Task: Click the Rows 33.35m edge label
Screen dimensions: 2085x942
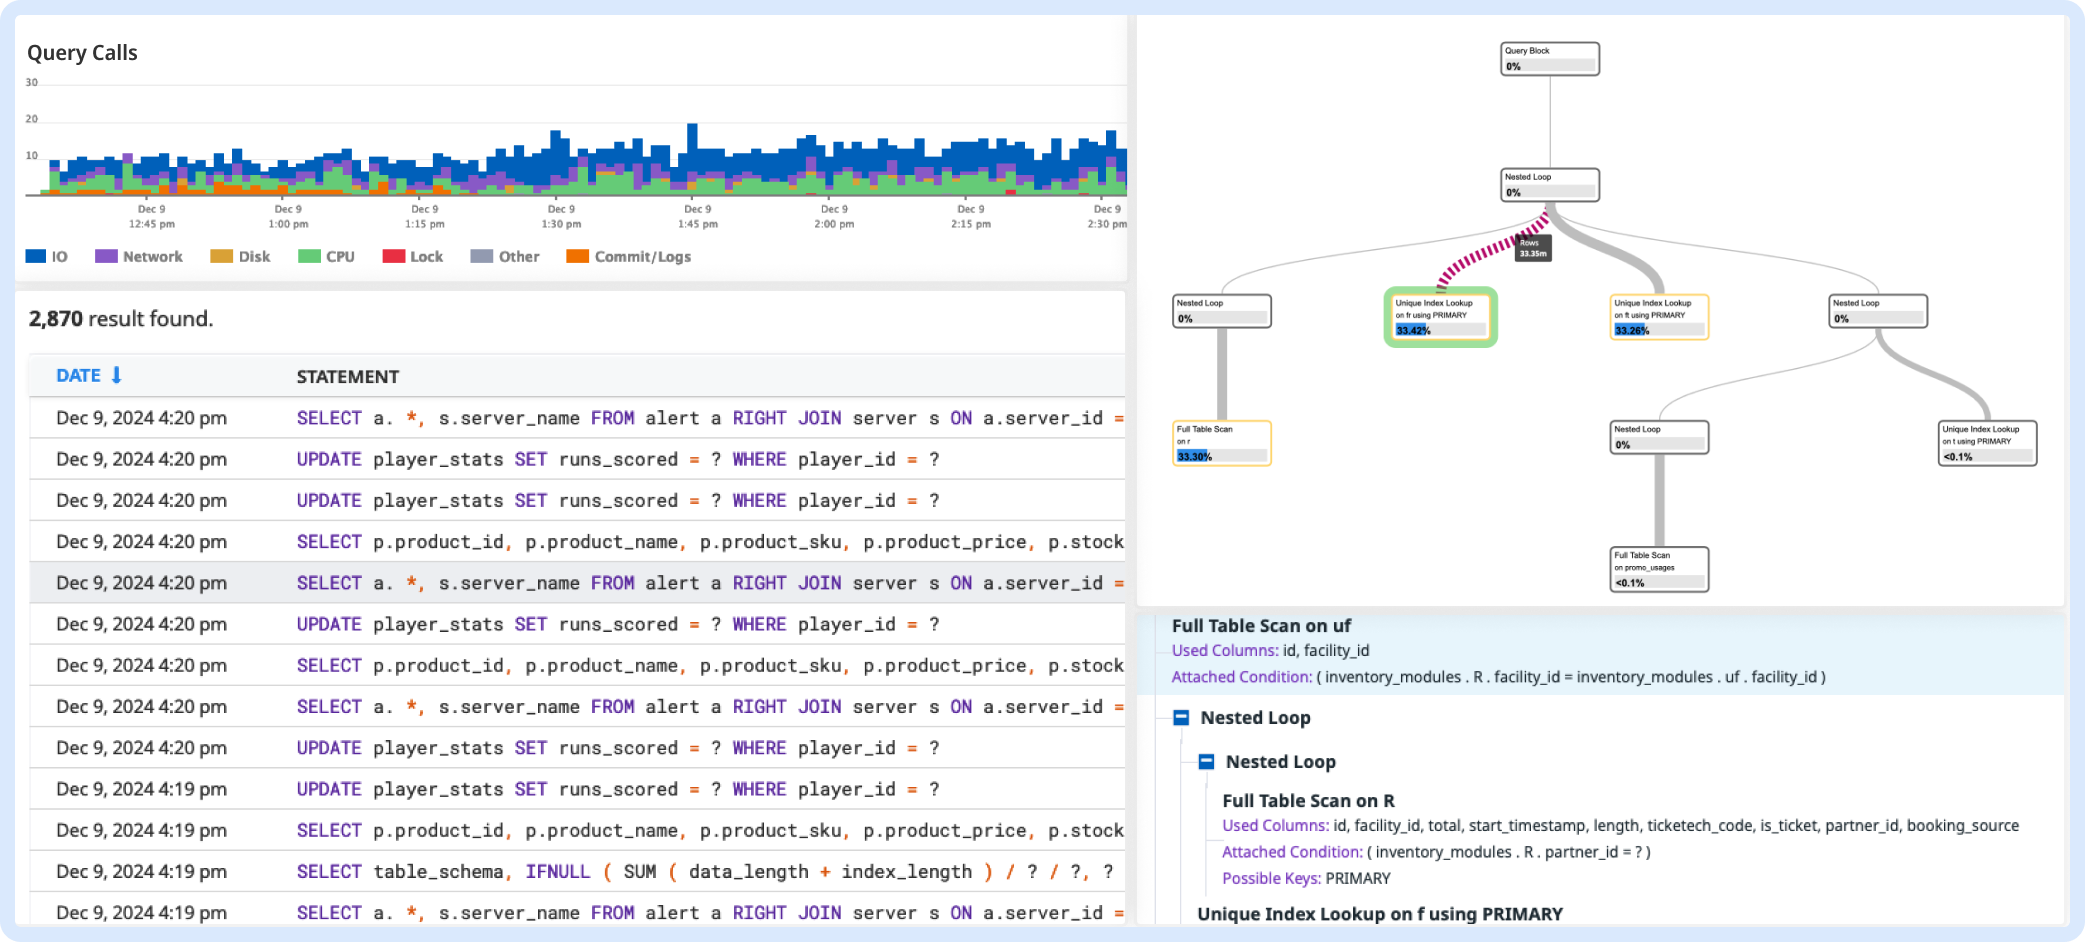Action: click(1533, 248)
